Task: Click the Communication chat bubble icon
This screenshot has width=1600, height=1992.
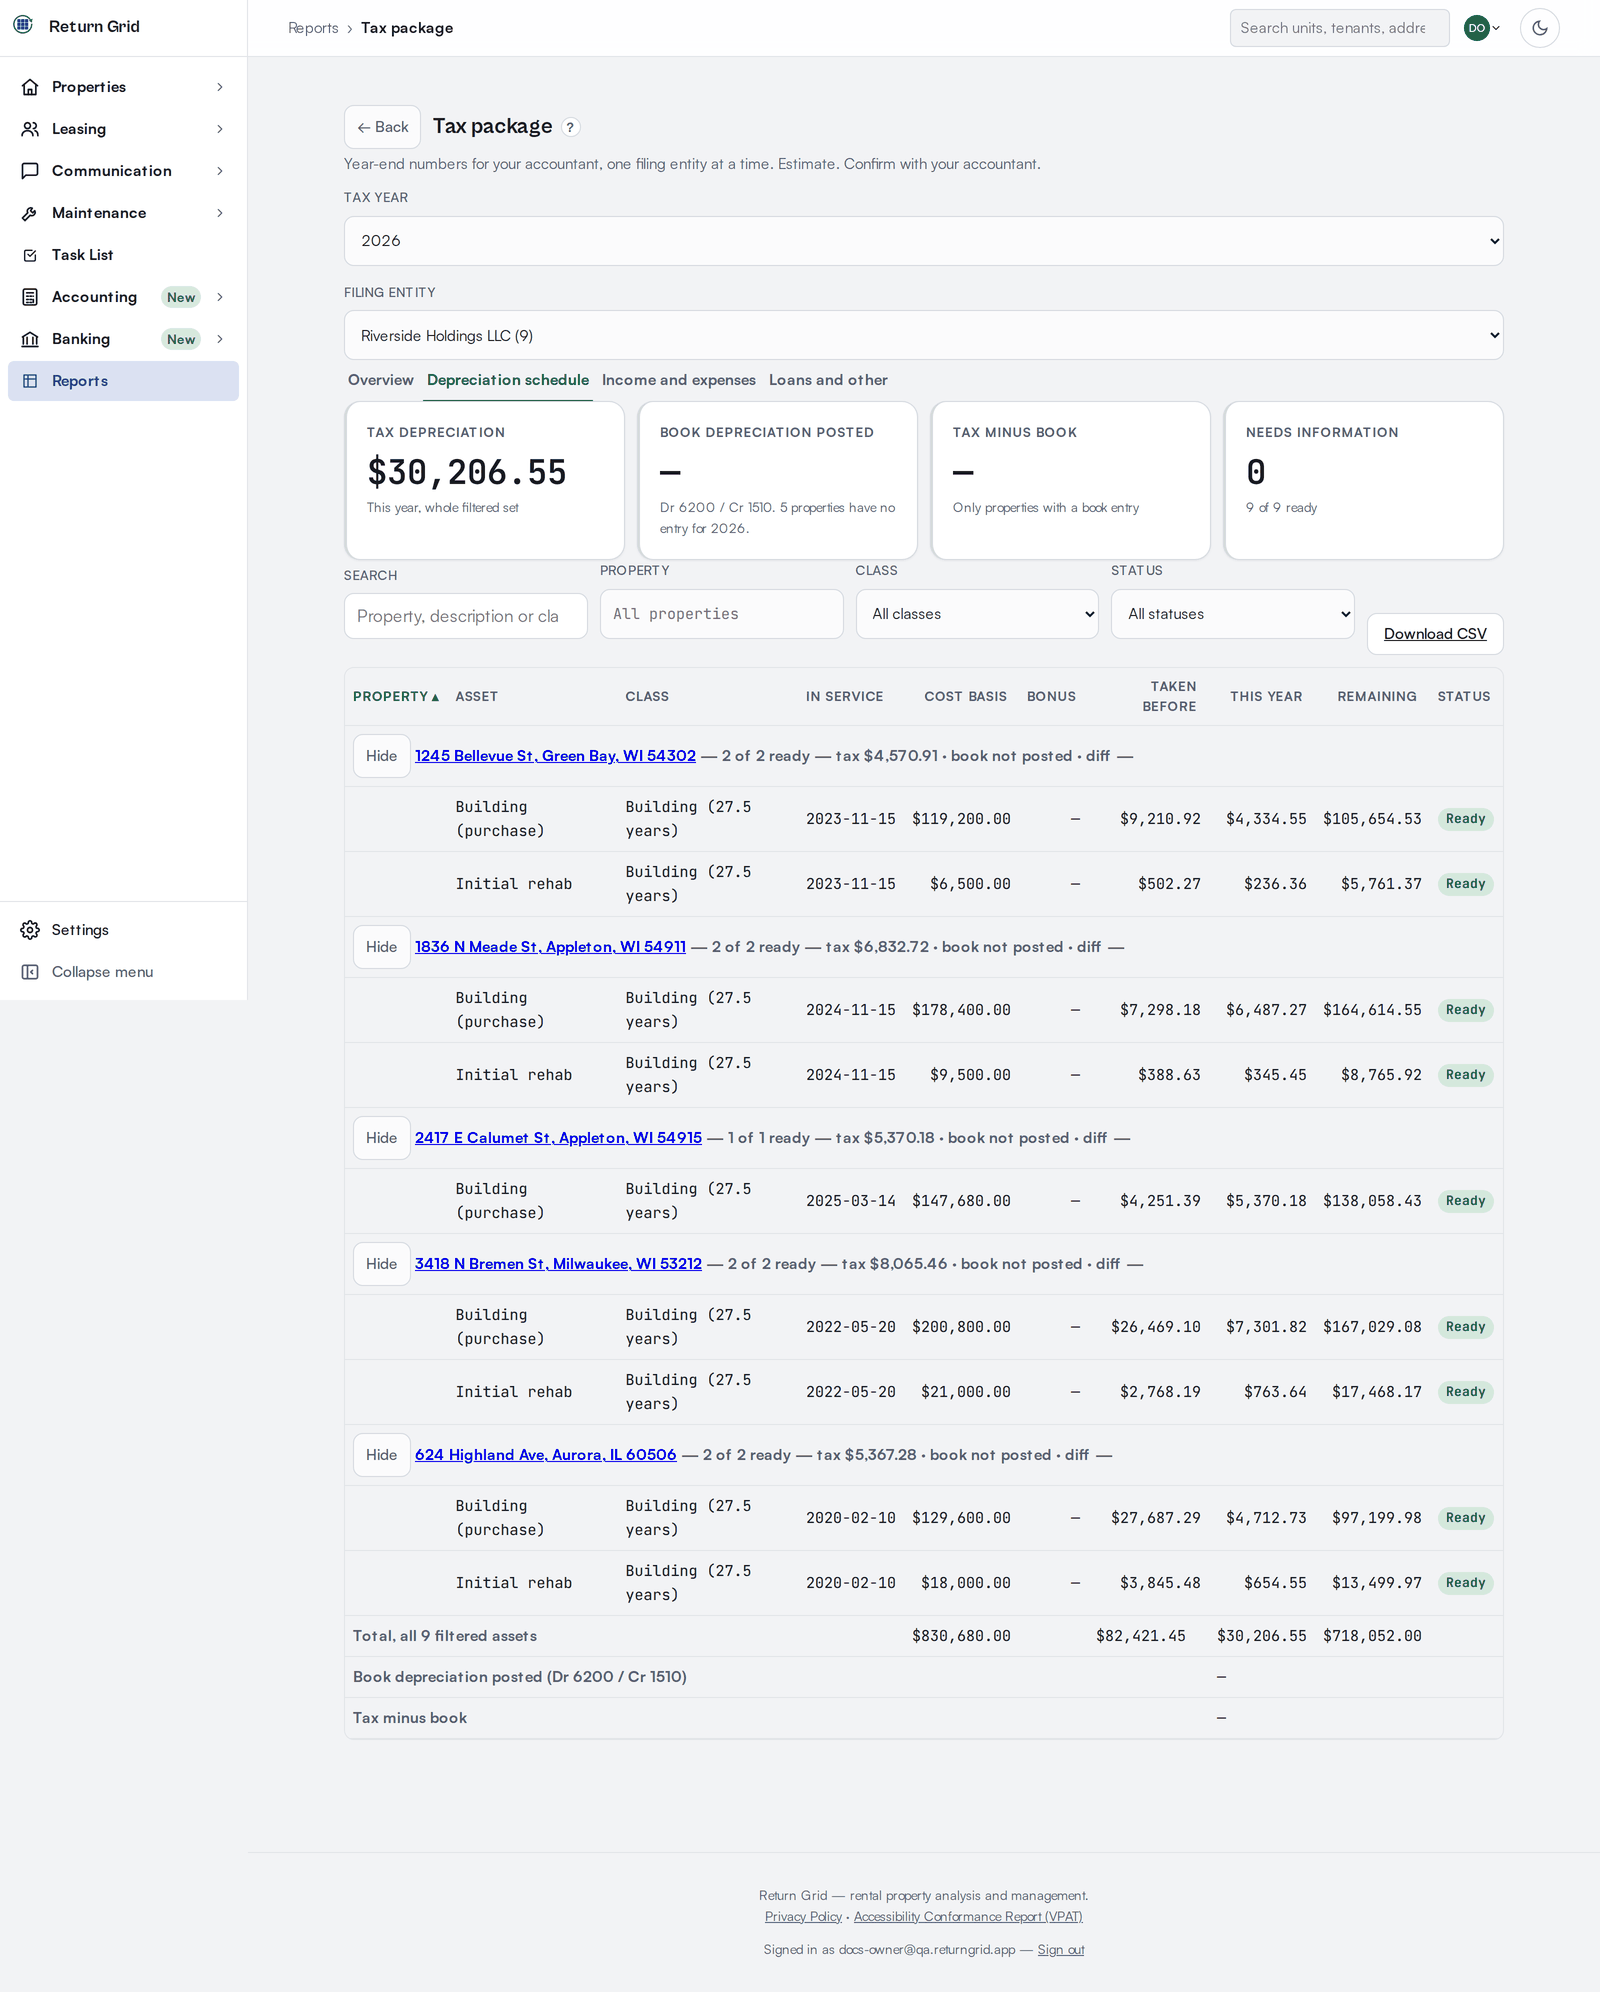Action: coord(30,171)
